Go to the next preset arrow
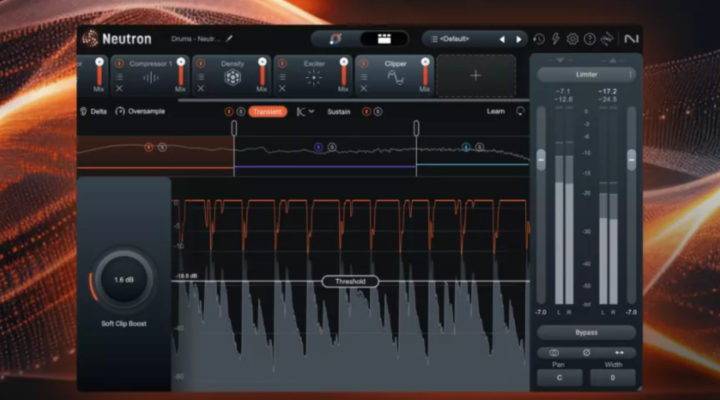This screenshot has height=400, width=720. tap(519, 39)
